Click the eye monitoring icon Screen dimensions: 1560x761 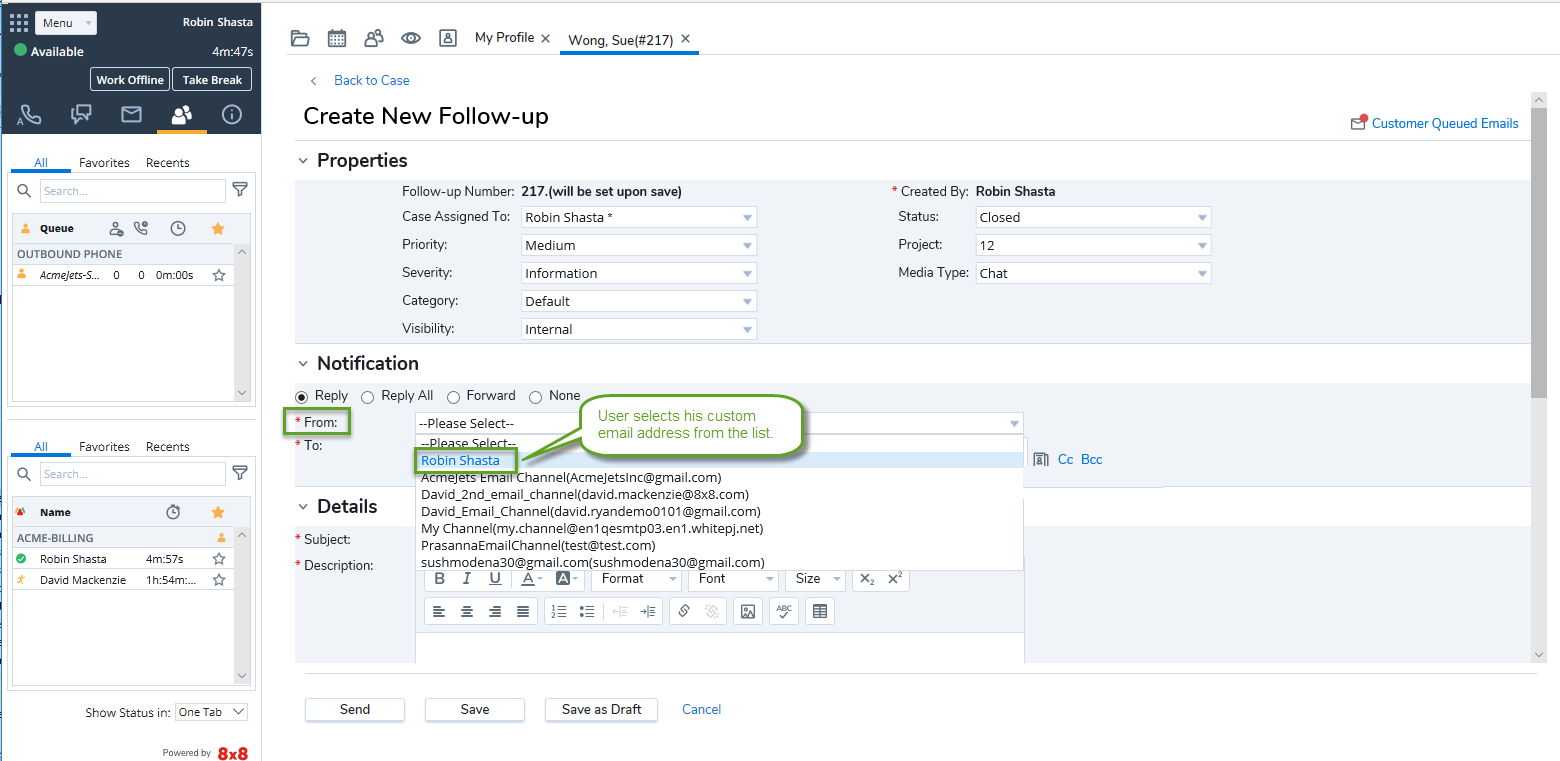tap(411, 38)
